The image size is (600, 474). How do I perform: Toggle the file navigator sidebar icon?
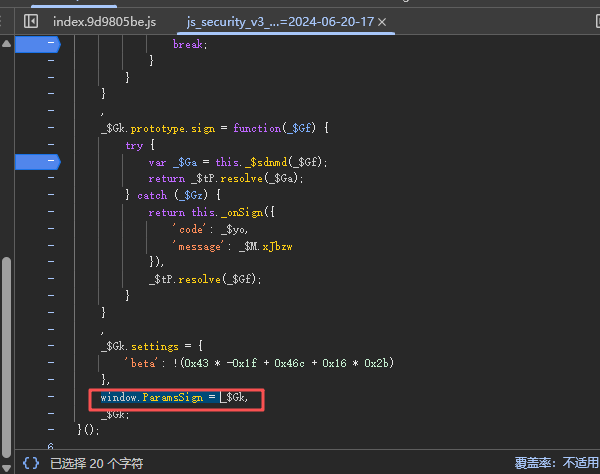[x=31, y=21]
